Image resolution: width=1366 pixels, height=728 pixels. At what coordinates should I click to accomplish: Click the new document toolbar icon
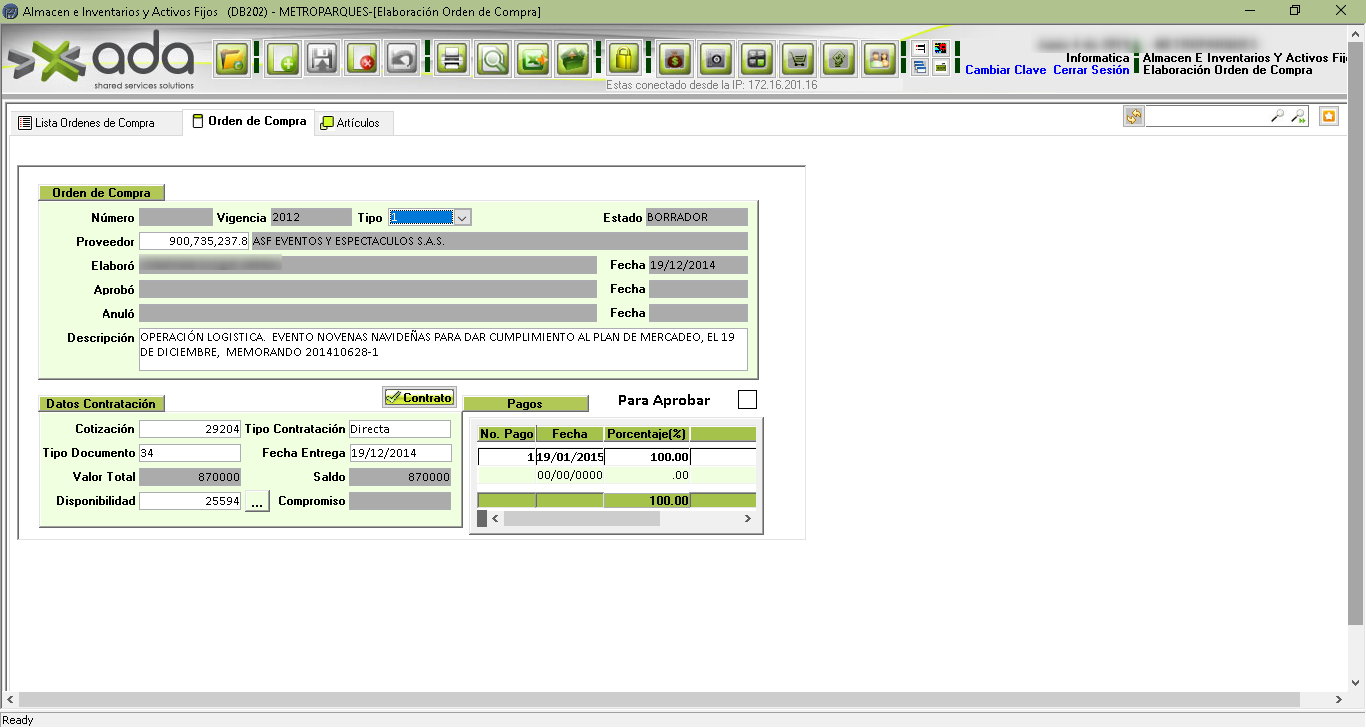[x=283, y=60]
